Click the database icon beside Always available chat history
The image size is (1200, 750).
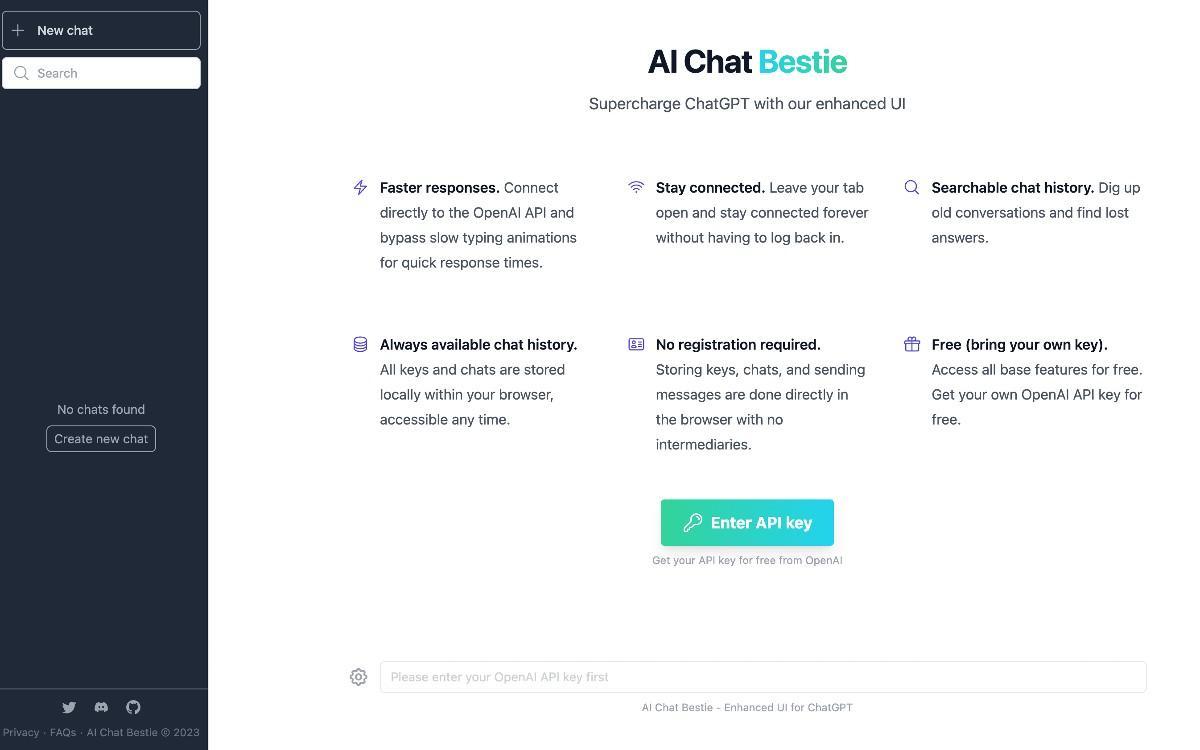pos(360,344)
